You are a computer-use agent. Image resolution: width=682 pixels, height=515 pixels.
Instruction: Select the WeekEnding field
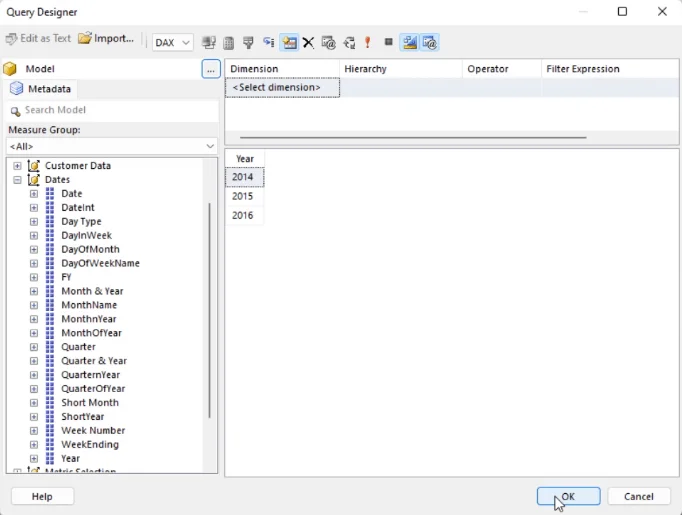(90, 445)
